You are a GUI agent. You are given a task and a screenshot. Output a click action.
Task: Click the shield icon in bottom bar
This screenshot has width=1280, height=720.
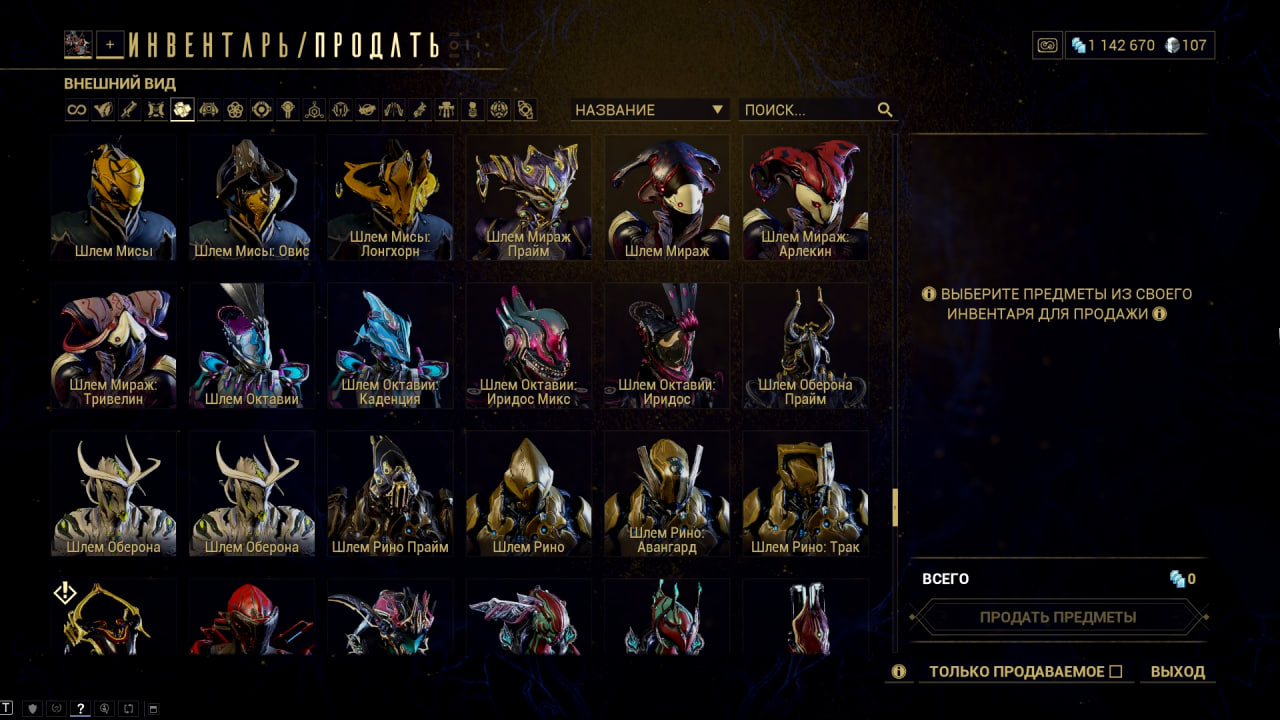33,709
